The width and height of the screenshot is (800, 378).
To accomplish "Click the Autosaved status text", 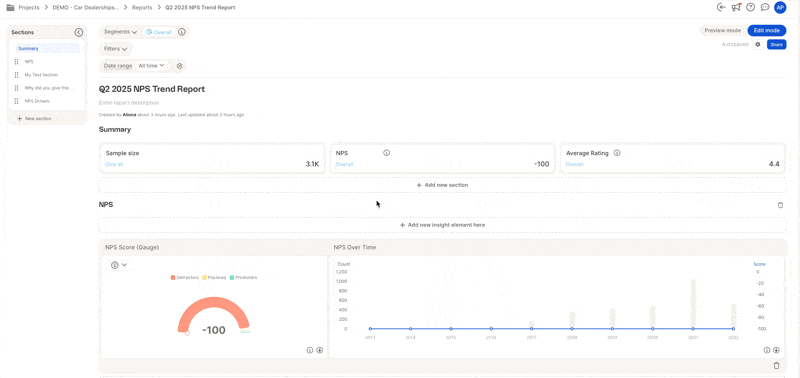I will coord(735,45).
